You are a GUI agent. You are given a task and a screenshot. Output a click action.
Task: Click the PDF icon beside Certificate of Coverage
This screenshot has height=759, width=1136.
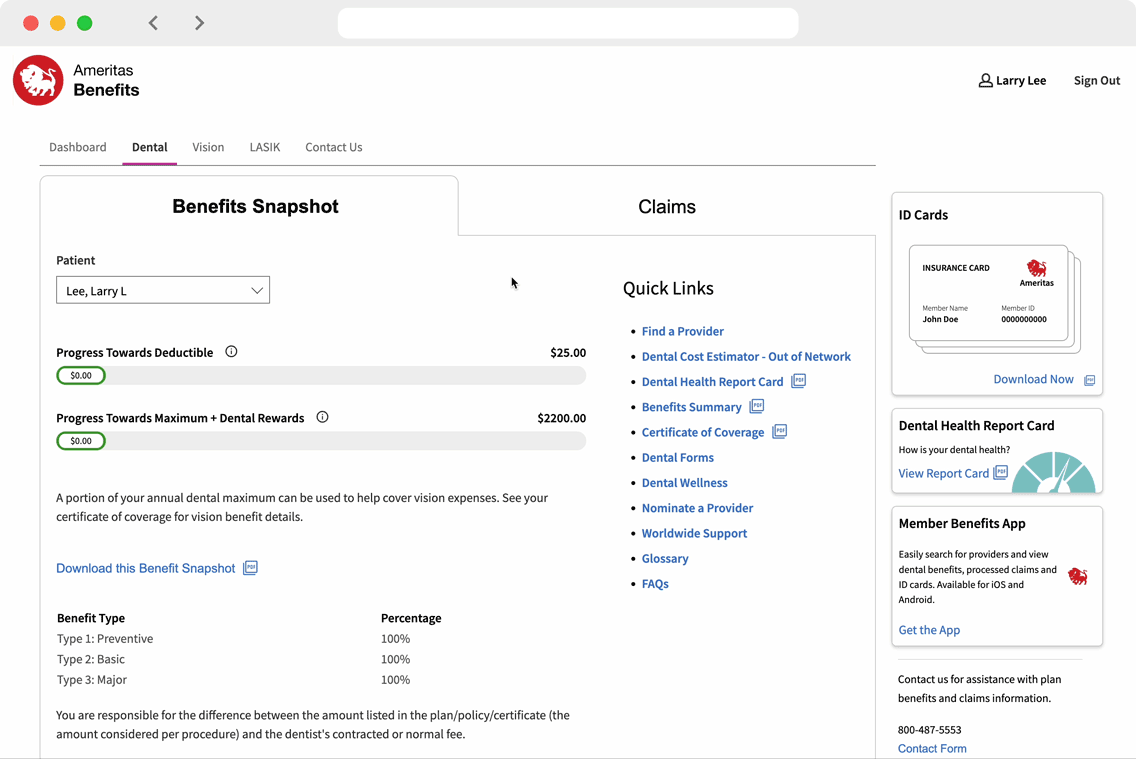coord(779,431)
